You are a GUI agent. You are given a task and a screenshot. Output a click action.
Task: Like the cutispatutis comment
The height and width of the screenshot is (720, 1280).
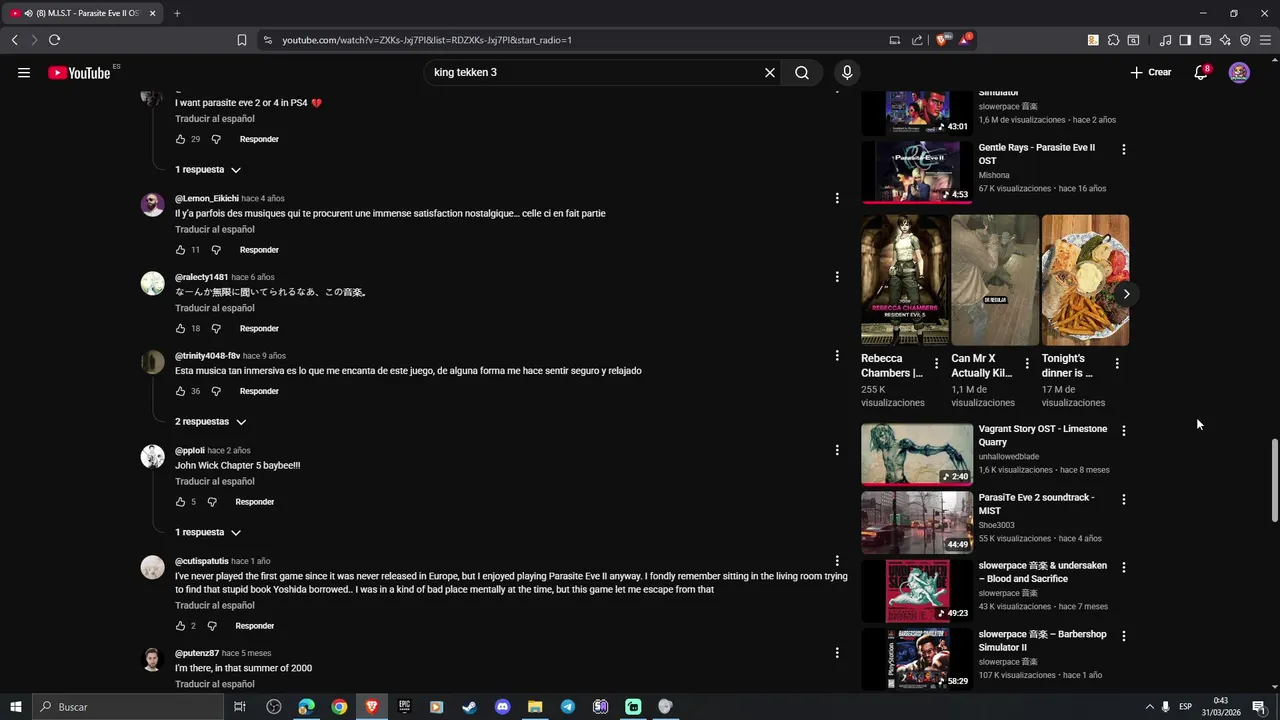180,626
